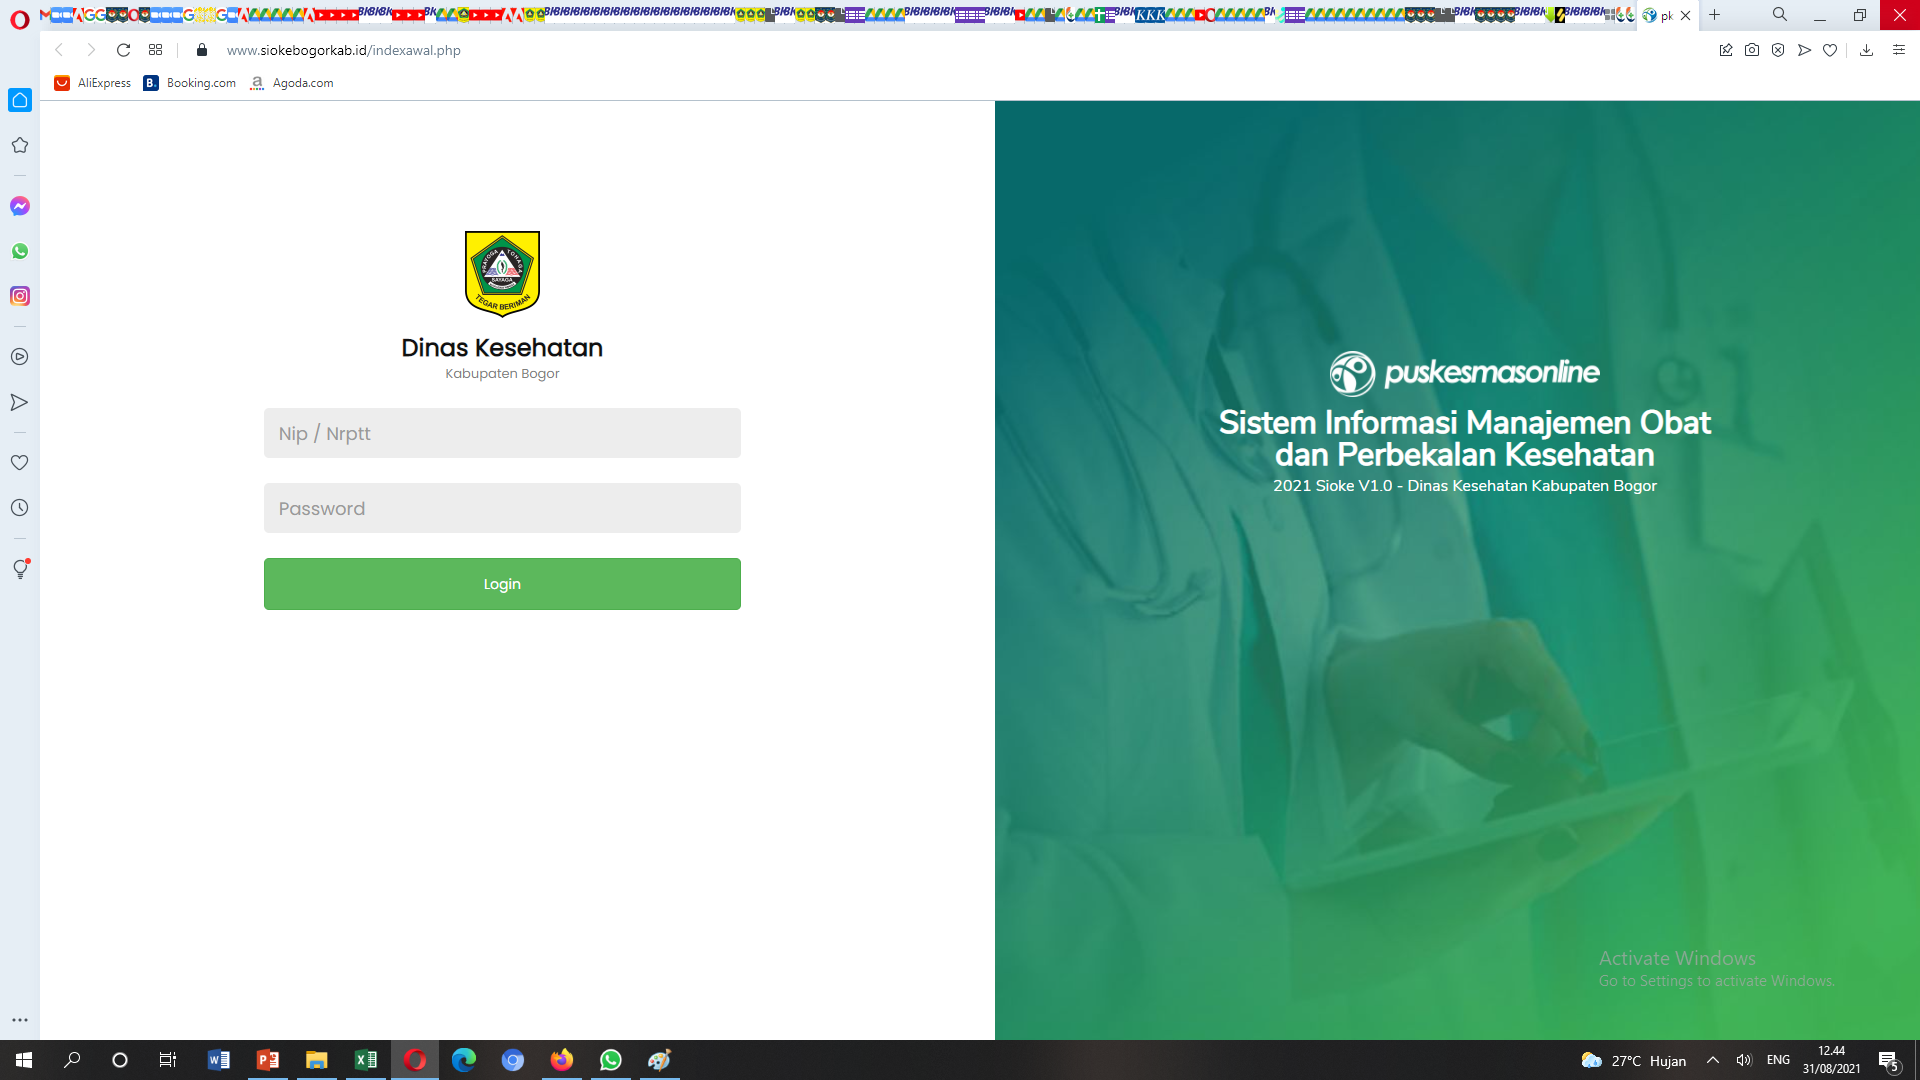The width and height of the screenshot is (1920, 1080).
Task: Open Messenger in the Opera sidebar
Action: pos(20,206)
